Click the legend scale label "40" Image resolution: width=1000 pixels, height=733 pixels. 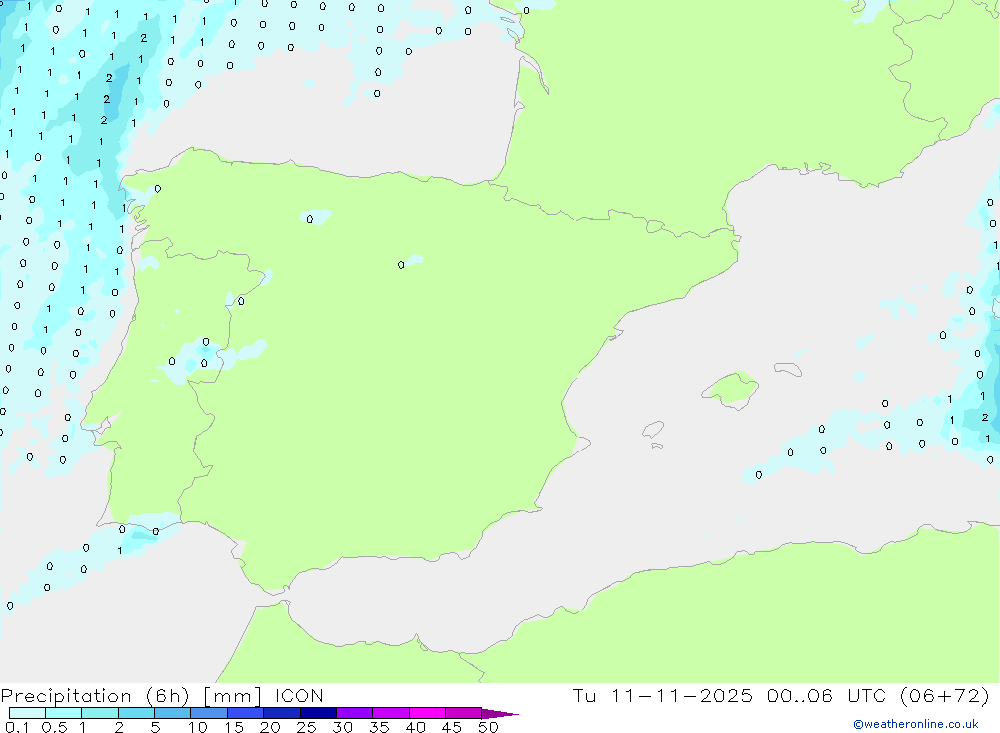coord(415,727)
